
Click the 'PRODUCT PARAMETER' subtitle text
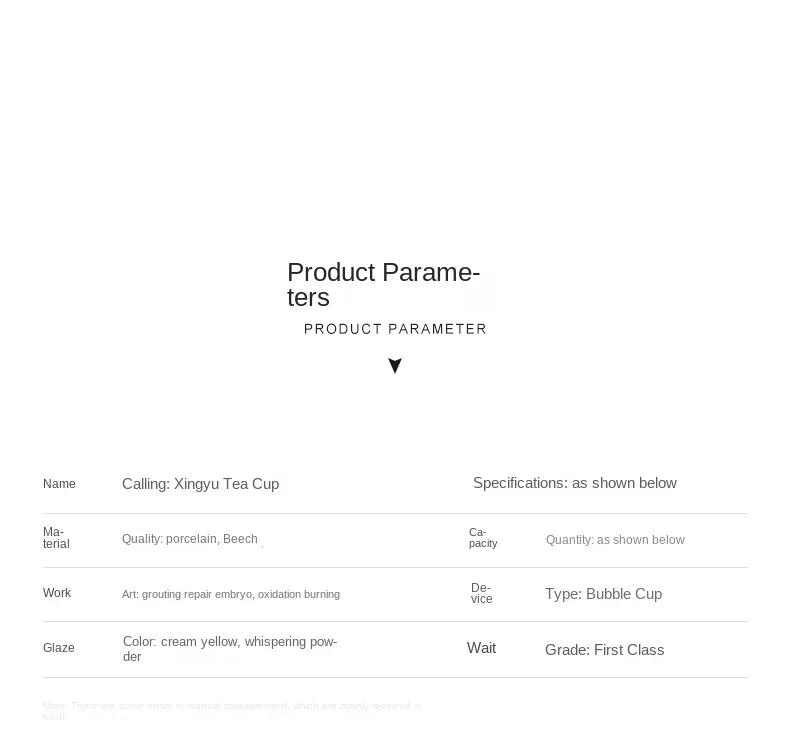coord(395,329)
